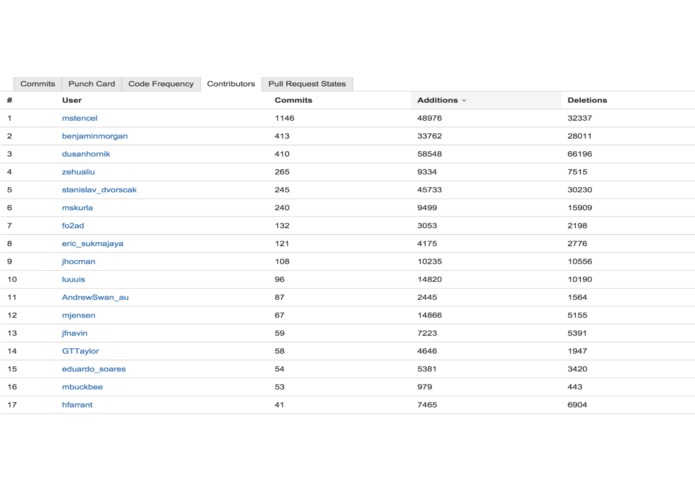The height and width of the screenshot is (494, 695).
Task: Select commits value 132 for fo2ad
Action: 282,226
